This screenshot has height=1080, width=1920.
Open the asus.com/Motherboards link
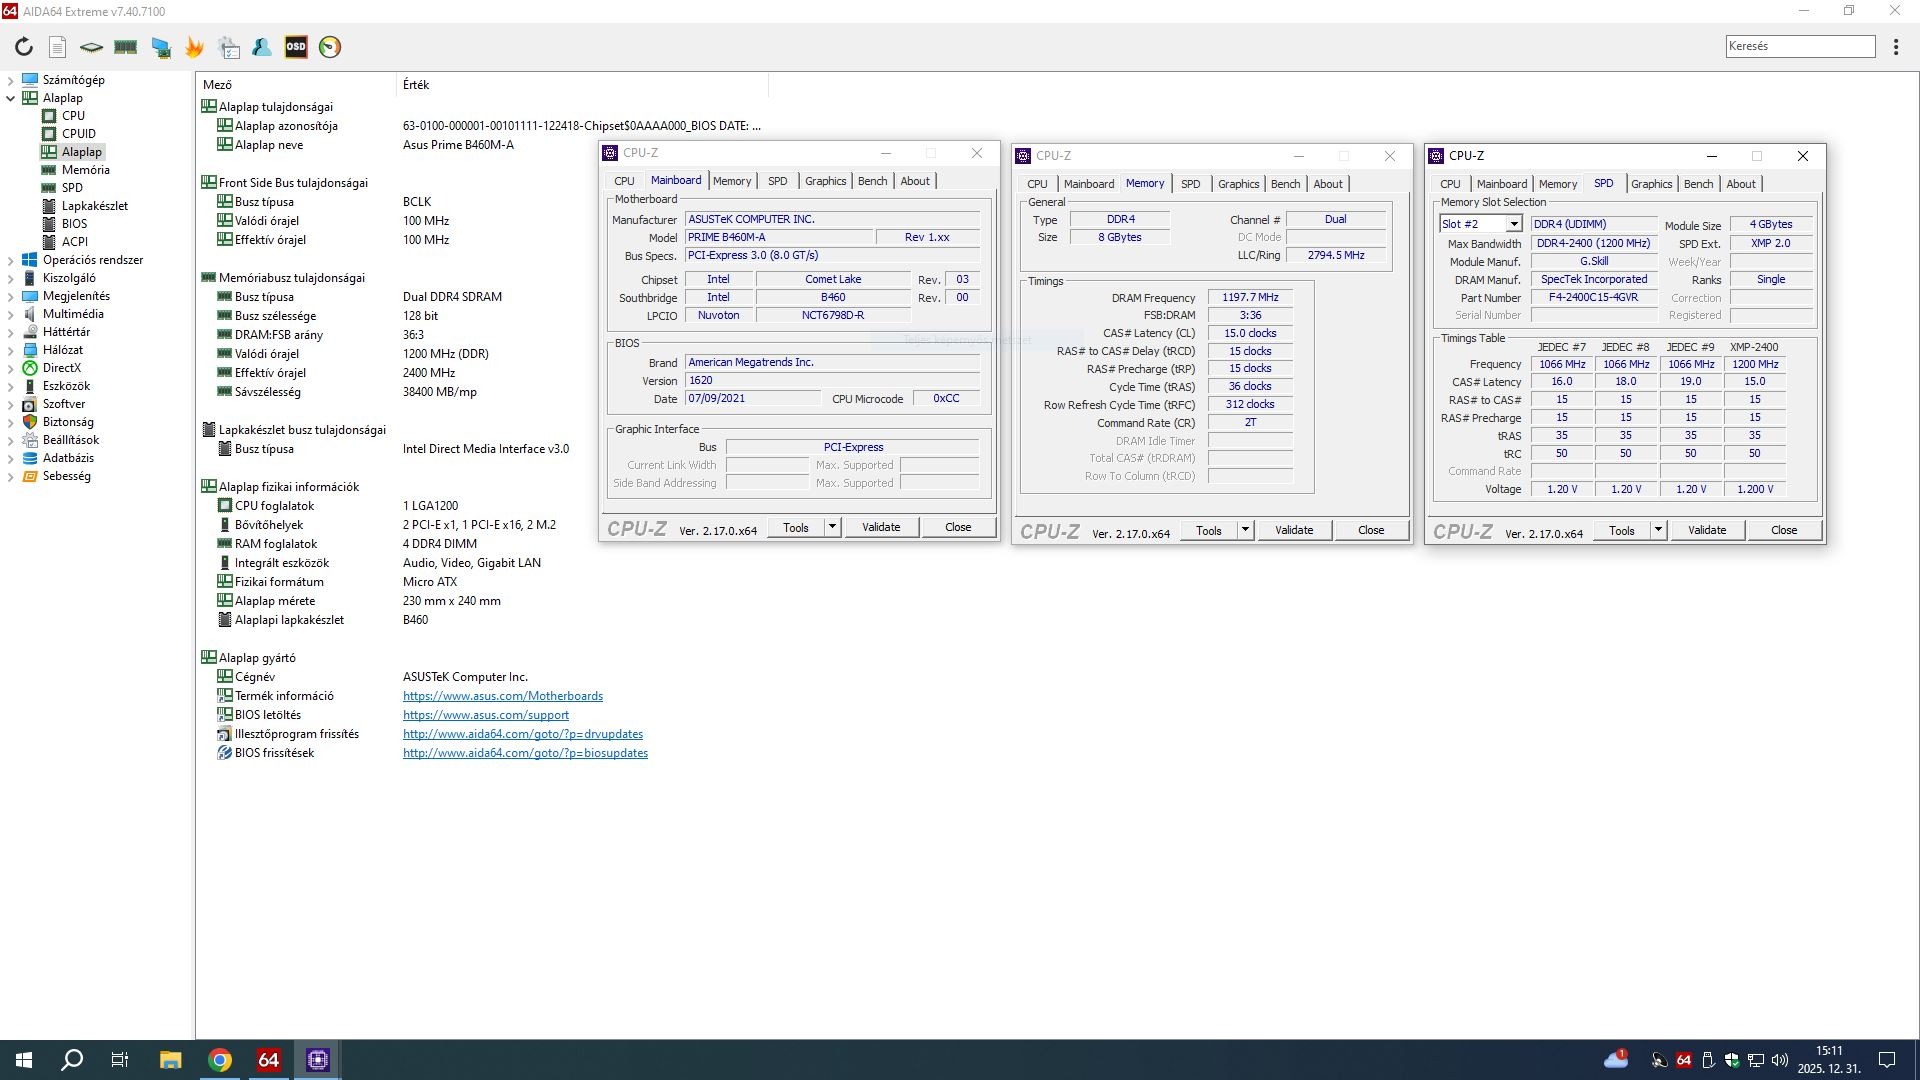coord(502,696)
